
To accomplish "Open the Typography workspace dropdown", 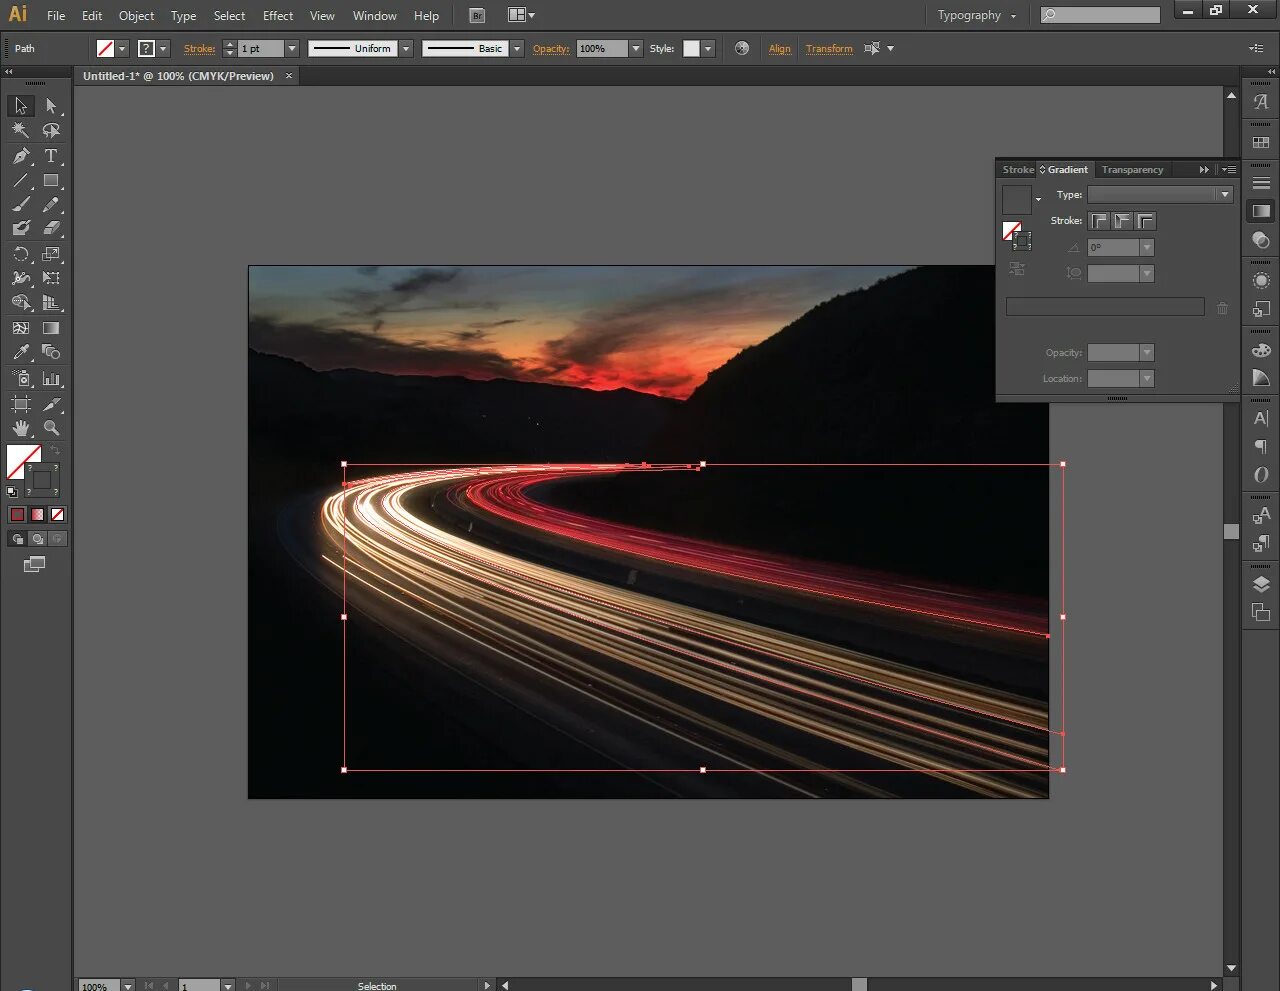I will tap(977, 15).
